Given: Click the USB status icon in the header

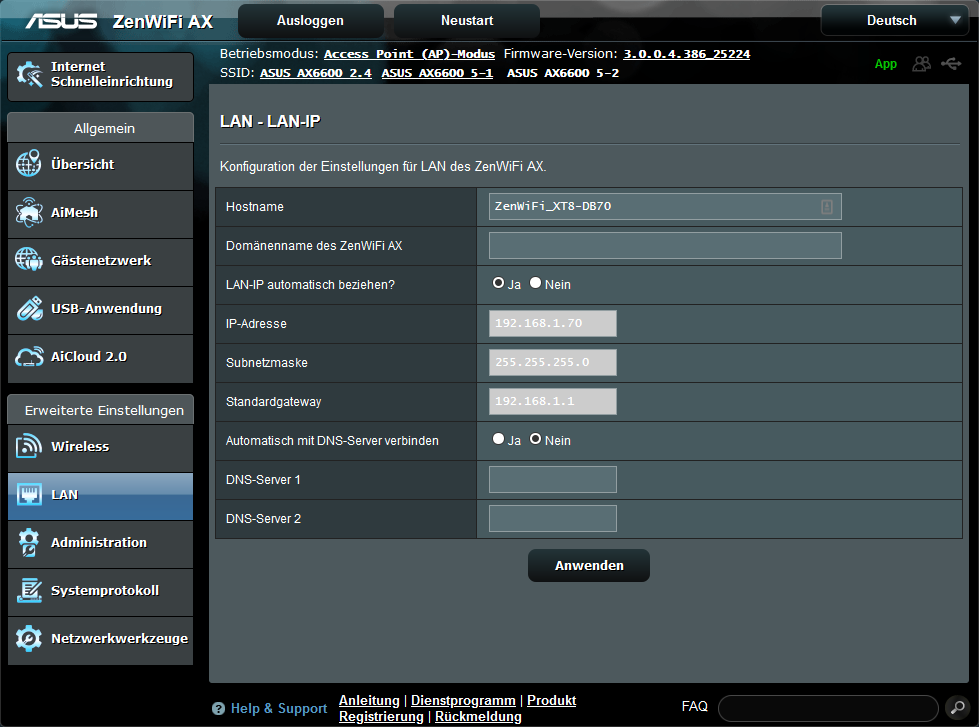Looking at the screenshot, I should pos(952,64).
